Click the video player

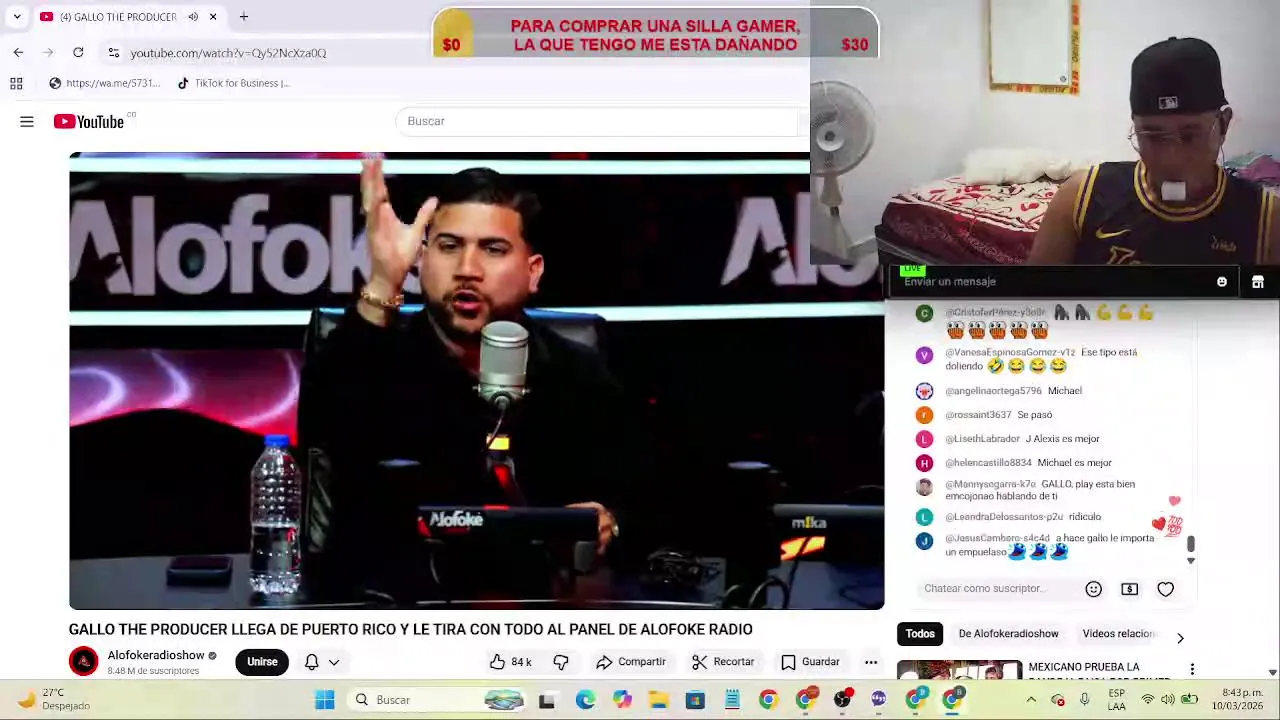tap(476, 381)
